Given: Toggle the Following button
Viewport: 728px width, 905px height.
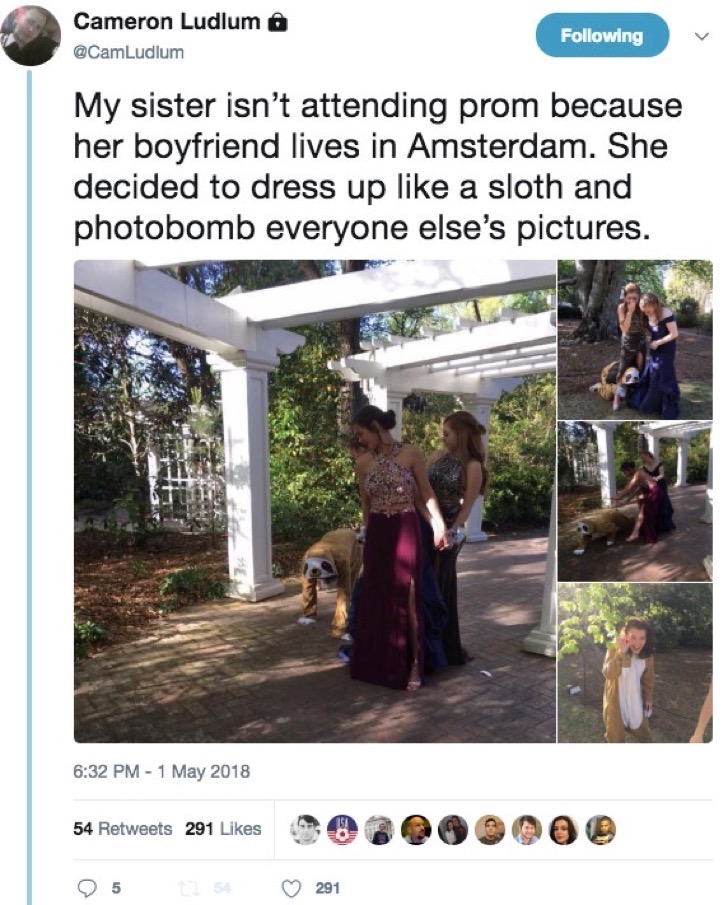Looking at the screenshot, I should (602, 36).
